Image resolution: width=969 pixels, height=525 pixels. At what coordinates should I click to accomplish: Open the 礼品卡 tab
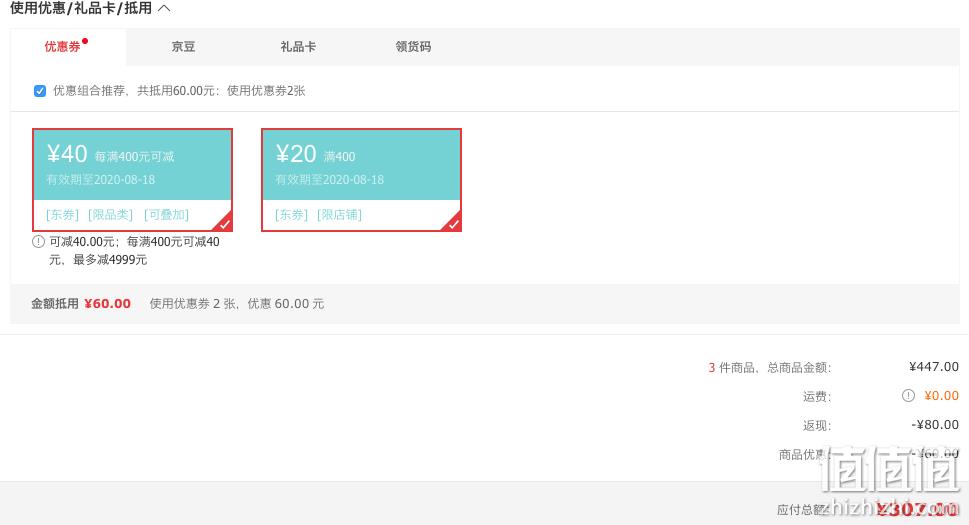(298, 46)
